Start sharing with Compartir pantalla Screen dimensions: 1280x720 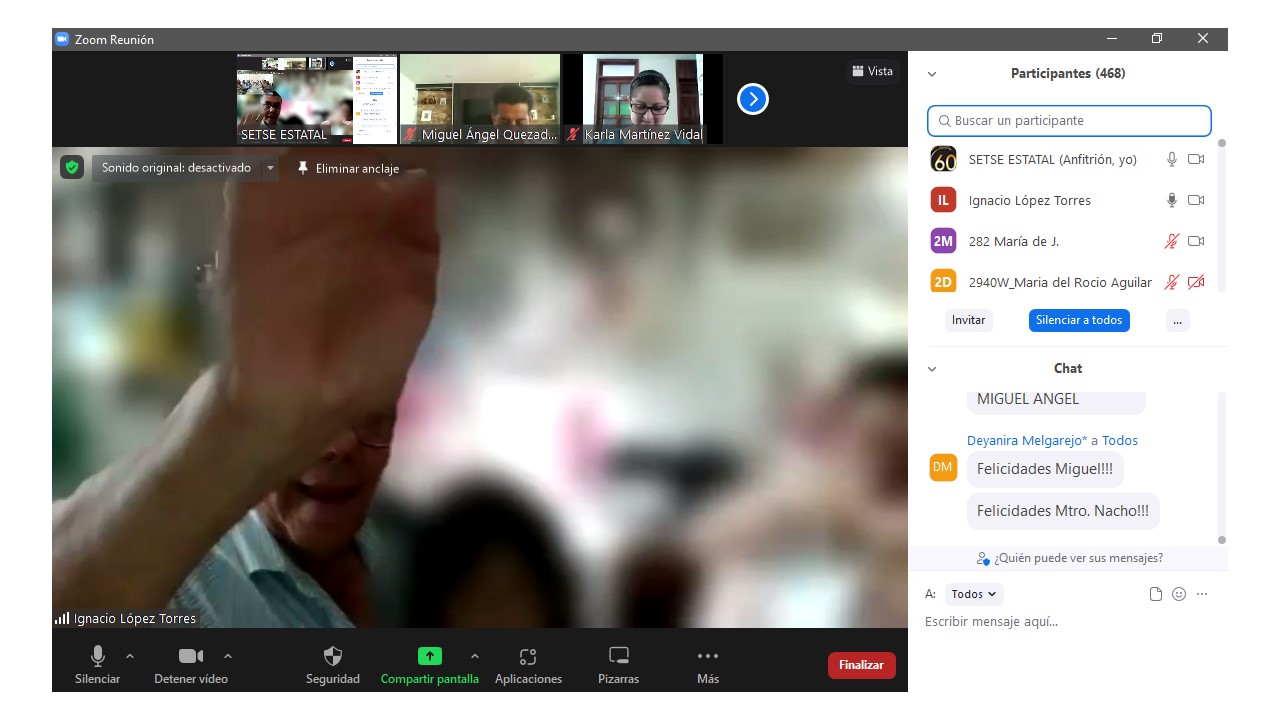429,665
